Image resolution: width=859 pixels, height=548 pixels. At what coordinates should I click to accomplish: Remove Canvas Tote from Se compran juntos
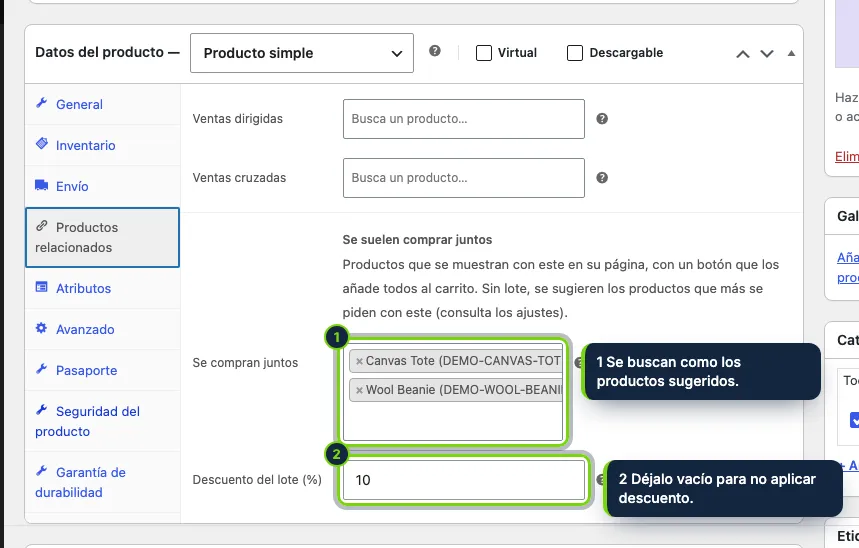pos(359,362)
